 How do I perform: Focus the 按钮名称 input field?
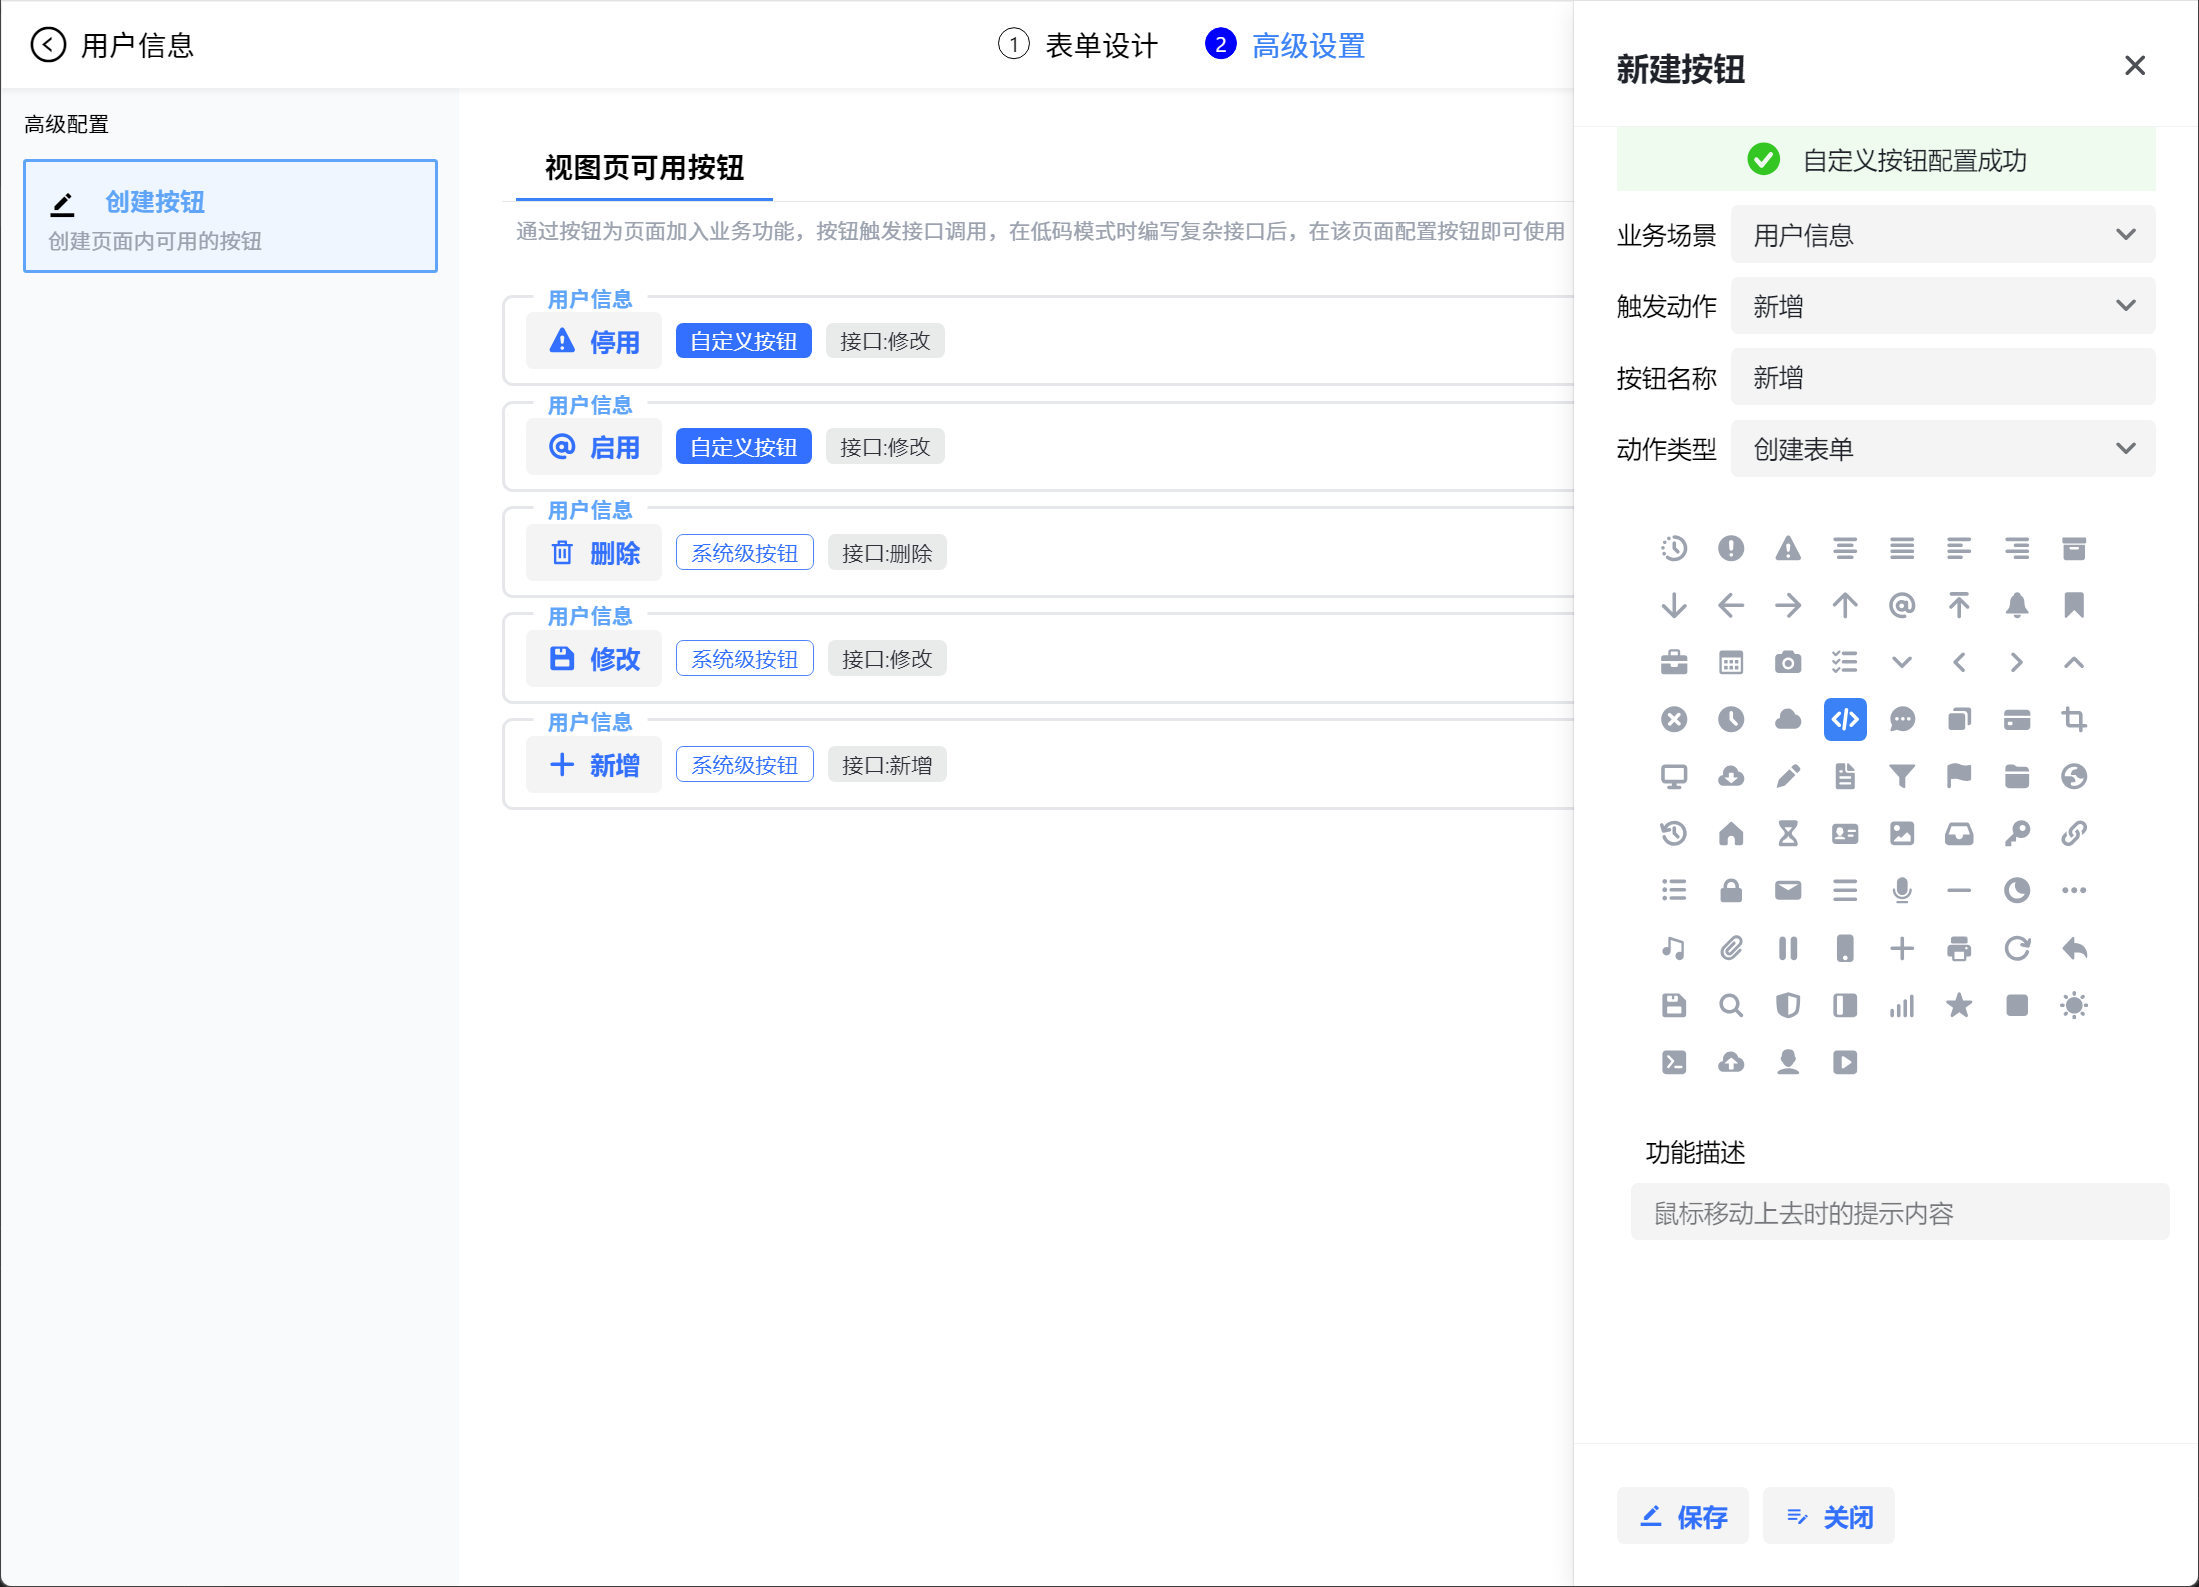(1943, 378)
